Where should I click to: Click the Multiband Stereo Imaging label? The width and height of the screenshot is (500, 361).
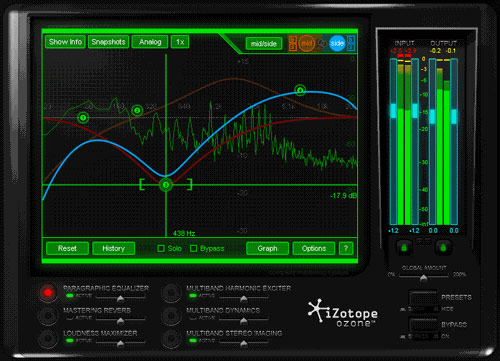[234, 333]
